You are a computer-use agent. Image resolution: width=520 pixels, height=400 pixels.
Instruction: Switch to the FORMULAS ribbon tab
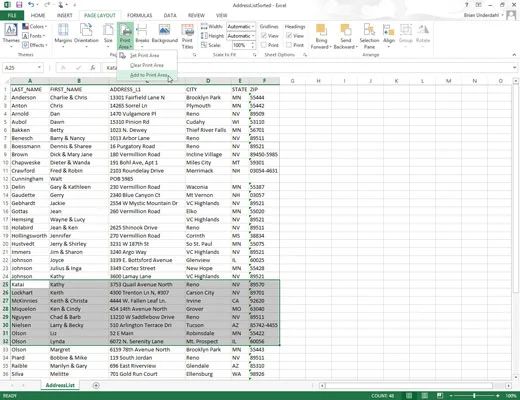tap(139, 15)
